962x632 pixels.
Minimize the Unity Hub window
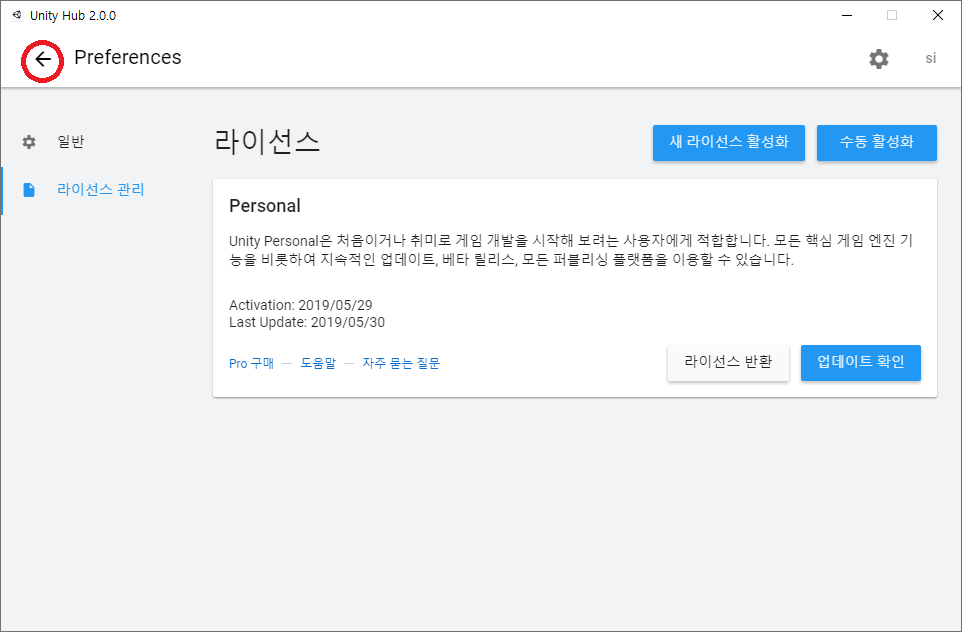tap(847, 15)
